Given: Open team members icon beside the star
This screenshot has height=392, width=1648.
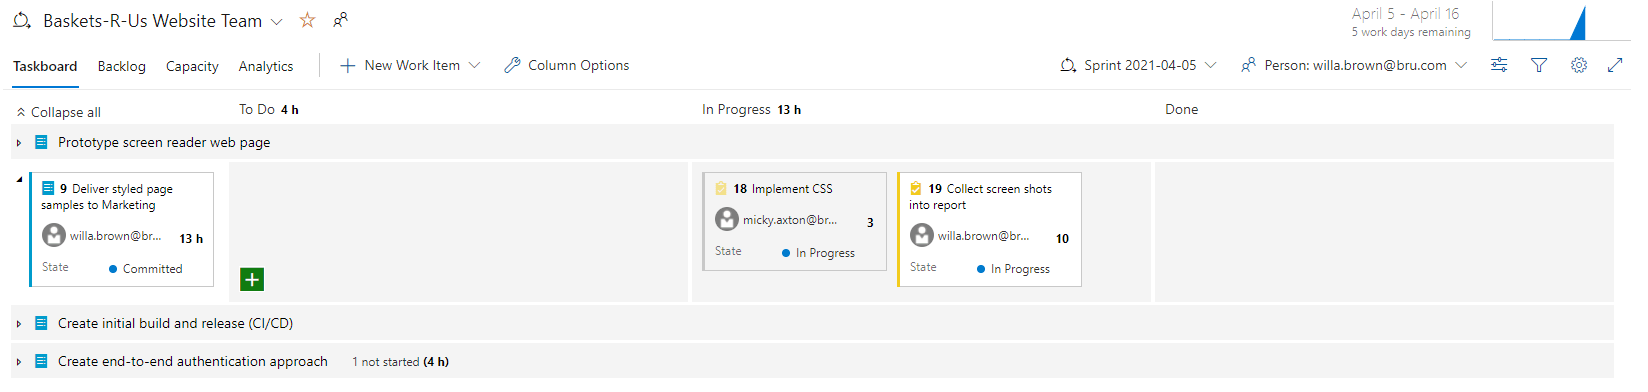Looking at the screenshot, I should [x=340, y=20].
